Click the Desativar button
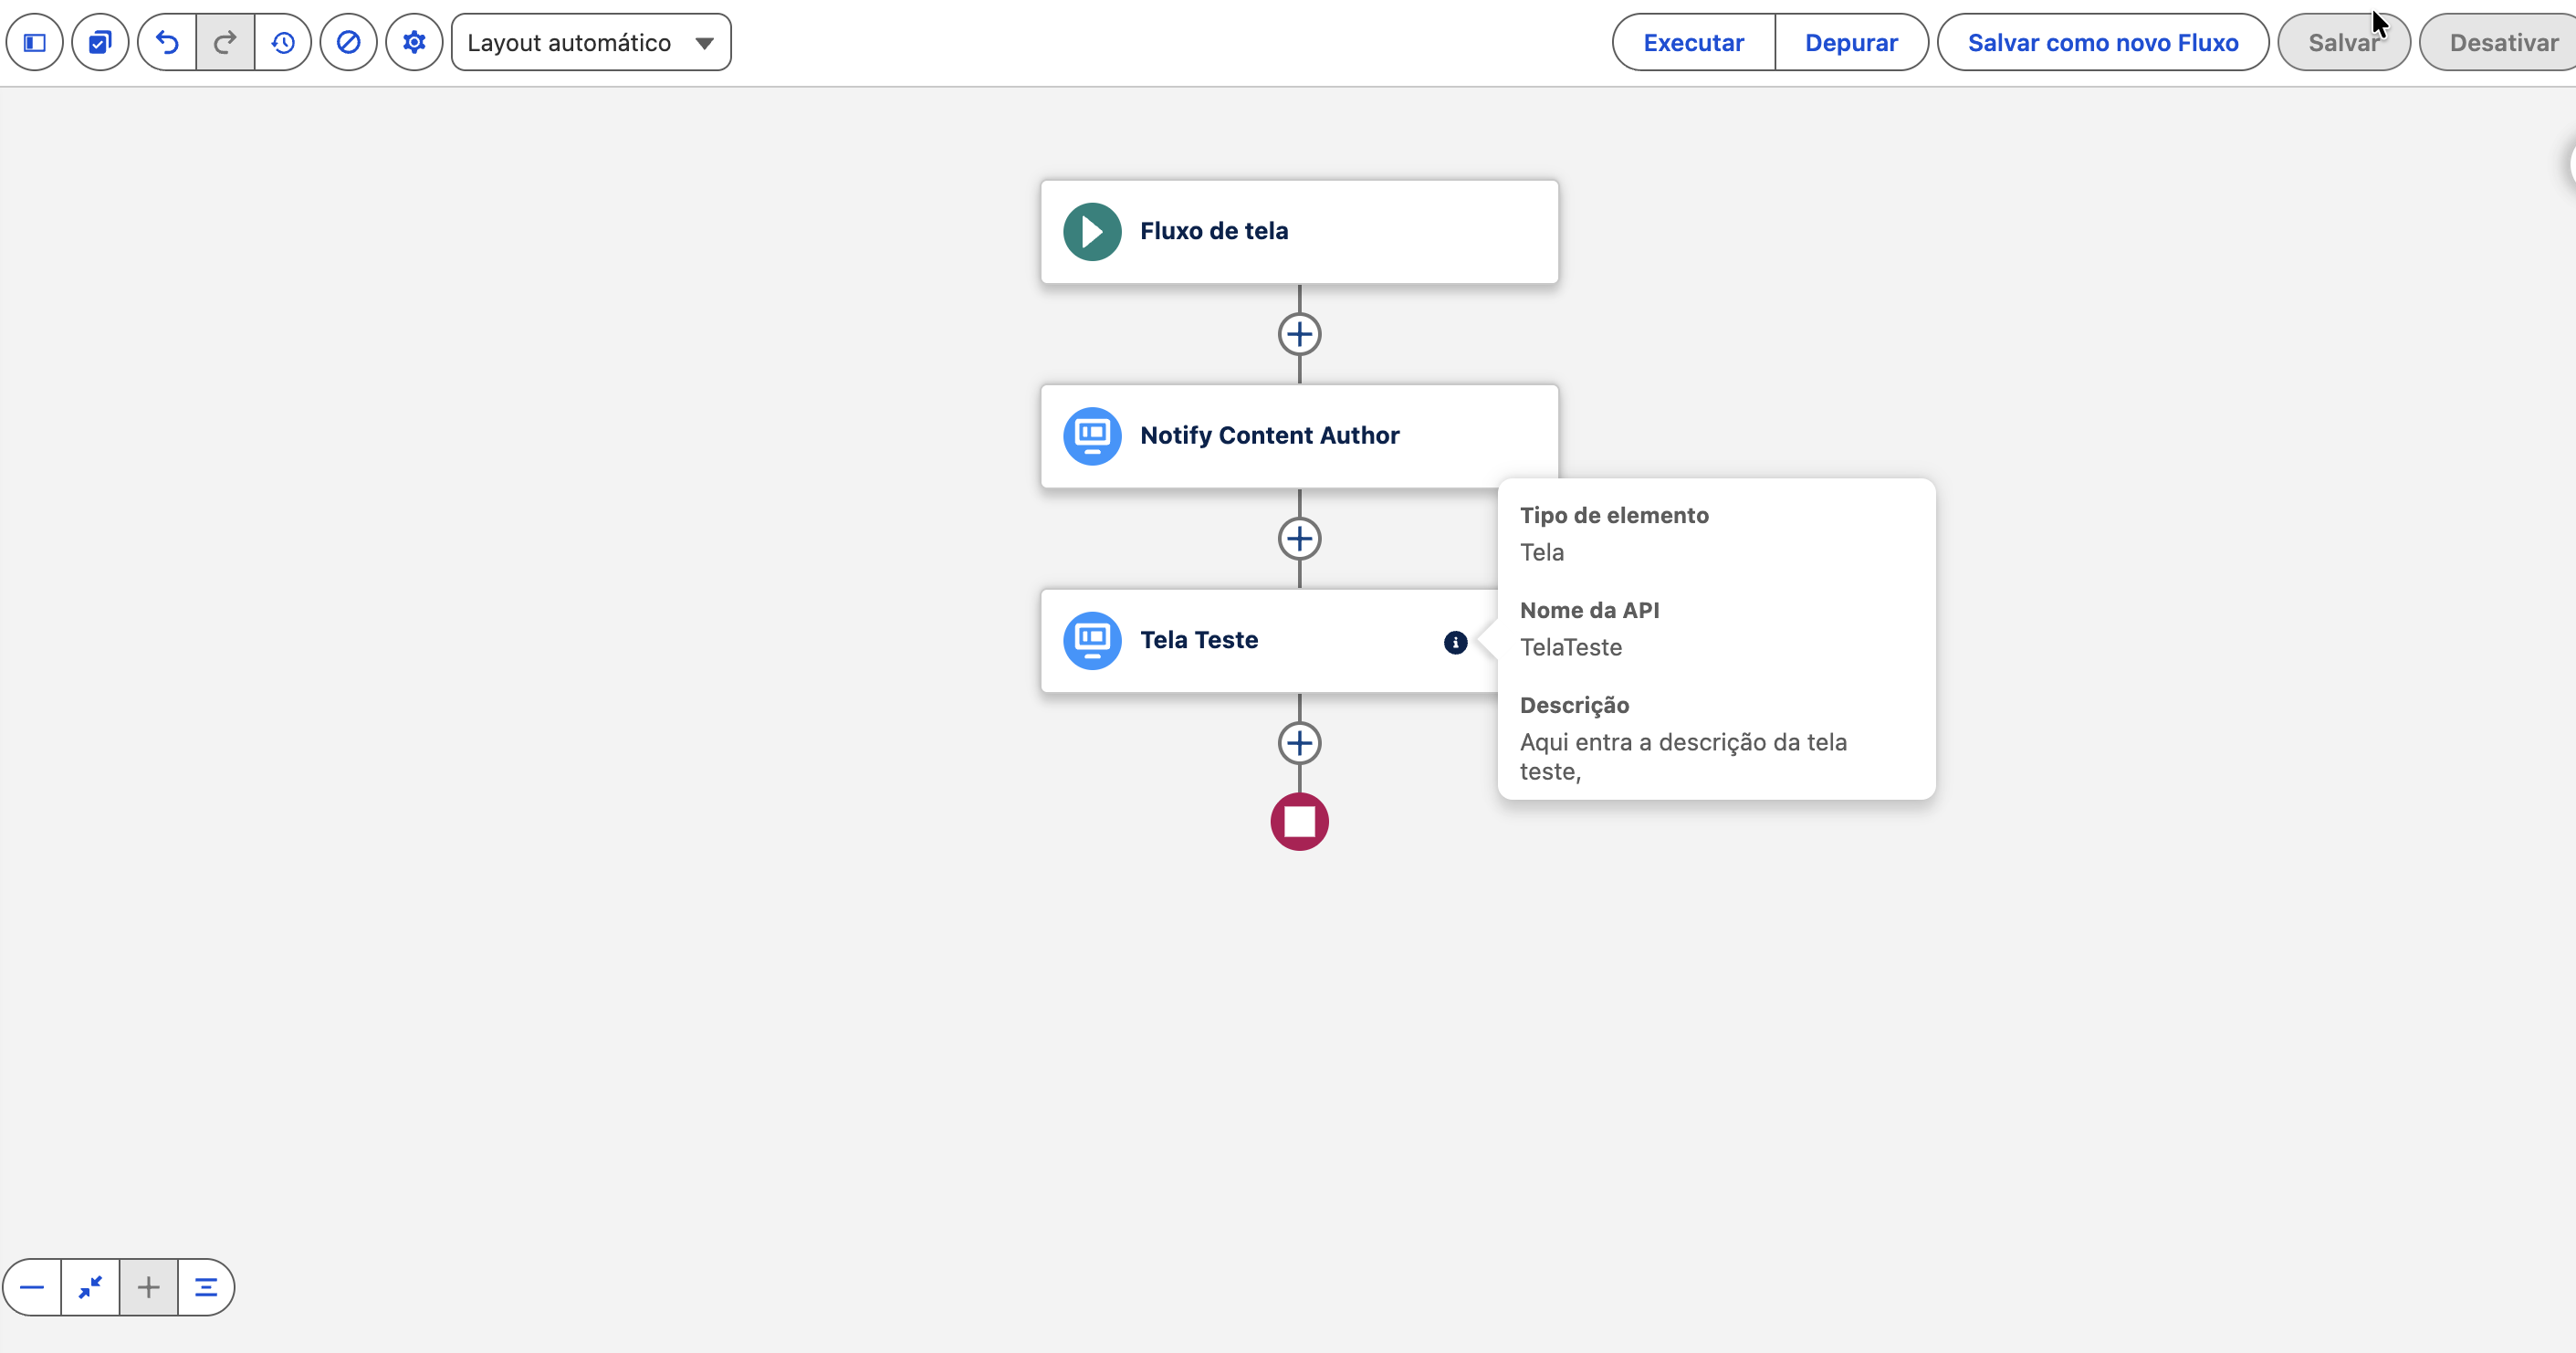The image size is (2576, 1353). [2503, 43]
